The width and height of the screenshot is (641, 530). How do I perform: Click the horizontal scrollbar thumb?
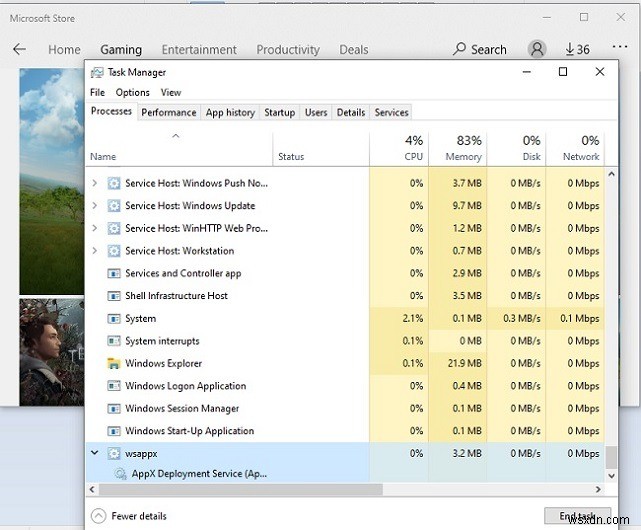(x=240, y=489)
